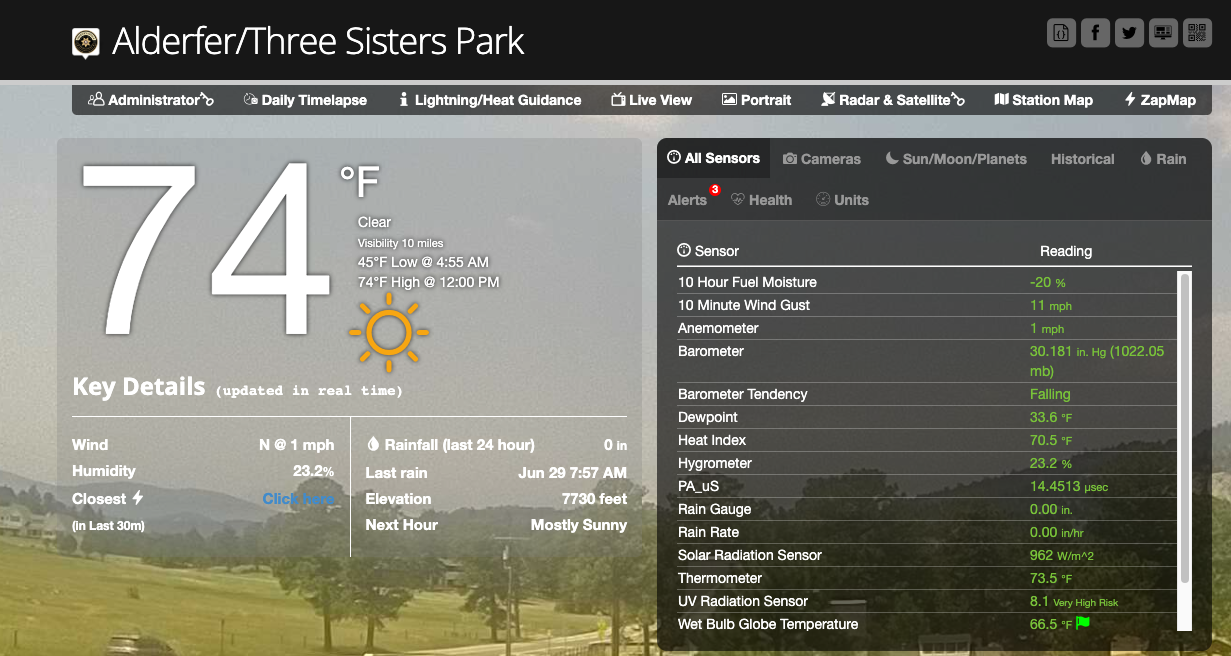Screen dimensions: 1231x656
Task: Click the Twitter share icon
Action: click(1129, 33)
